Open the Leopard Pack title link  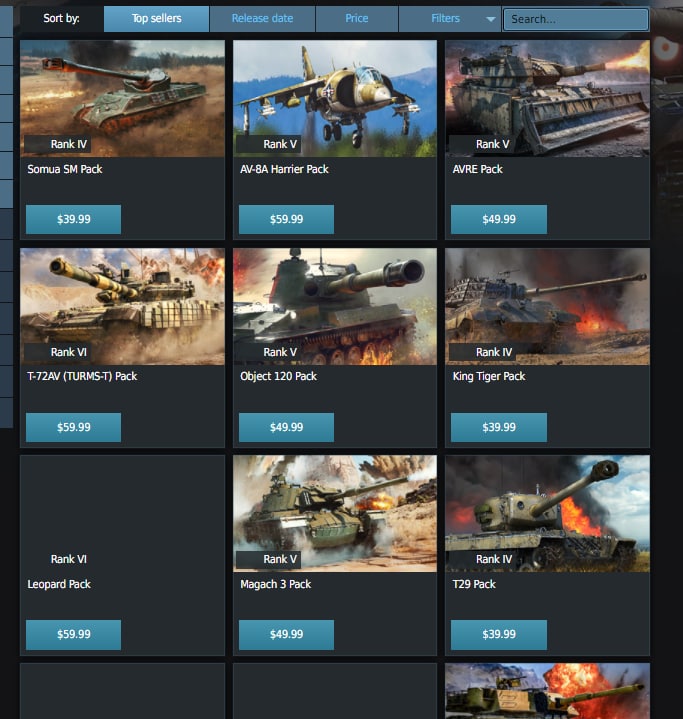coord(59,584)
